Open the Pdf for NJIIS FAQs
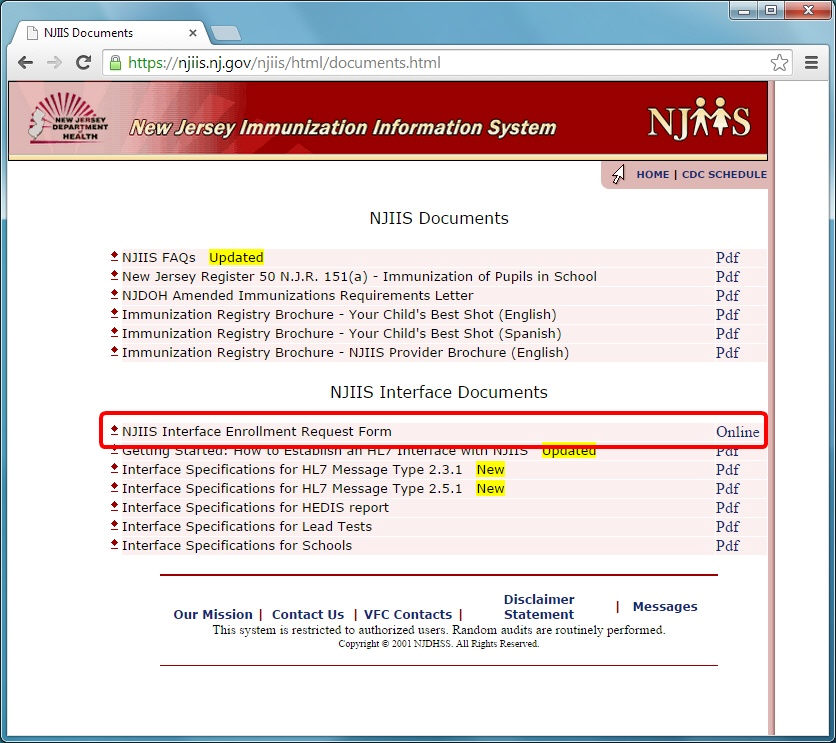 727,257
